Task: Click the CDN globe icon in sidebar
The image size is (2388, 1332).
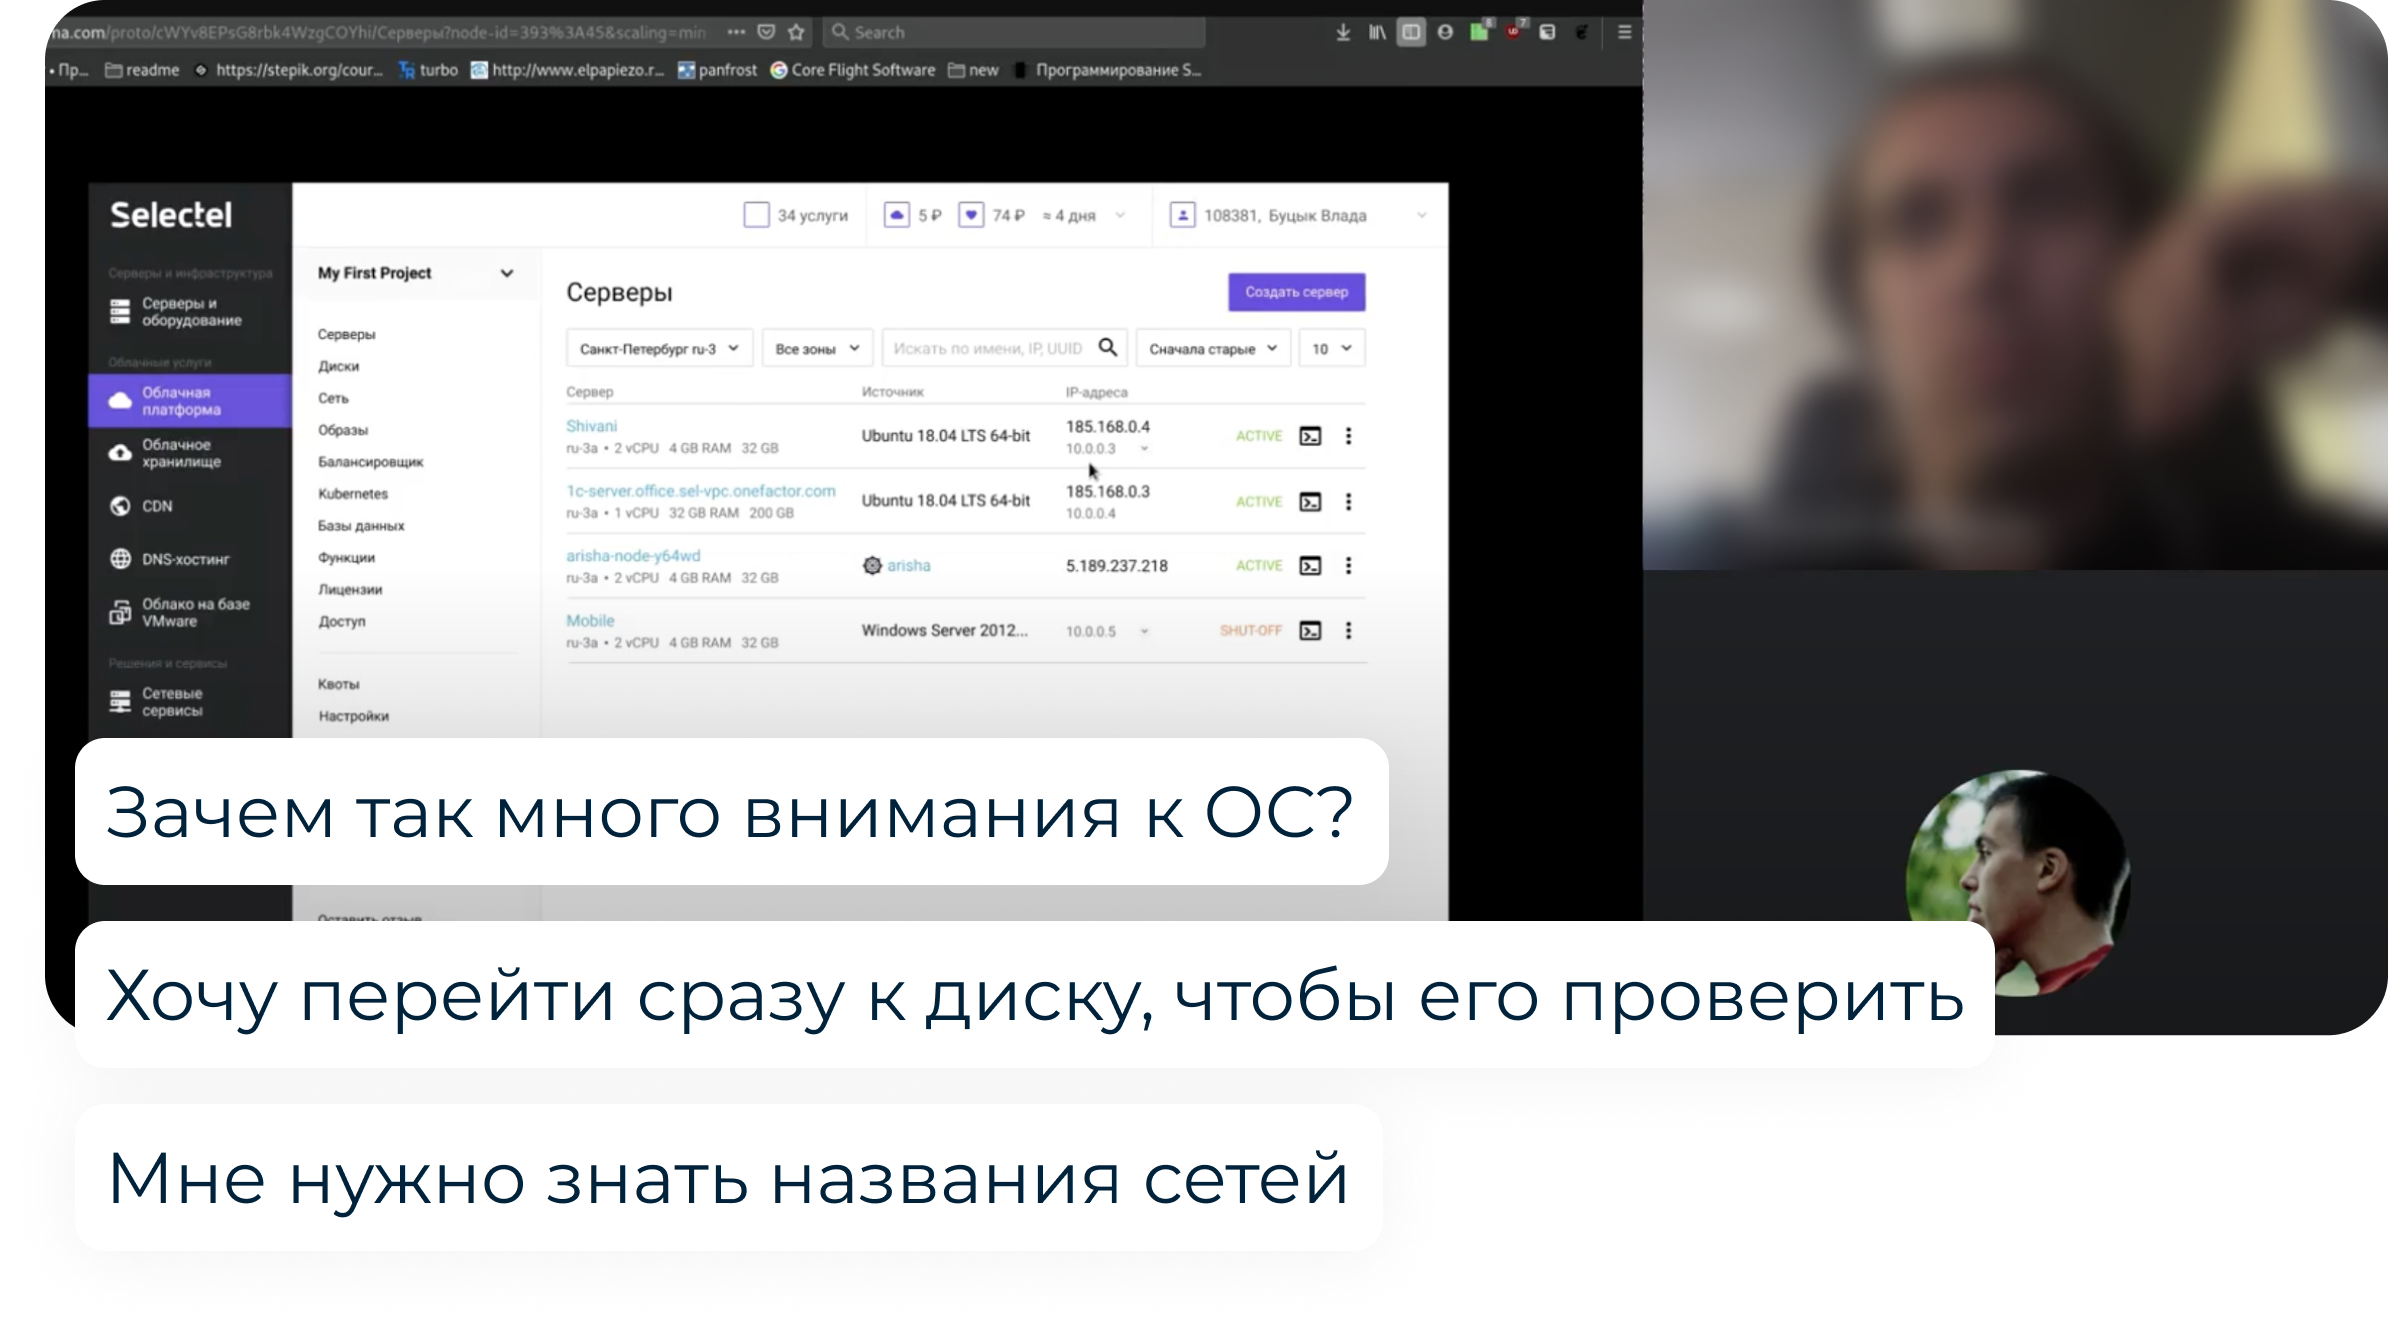Action: (120, 506)
